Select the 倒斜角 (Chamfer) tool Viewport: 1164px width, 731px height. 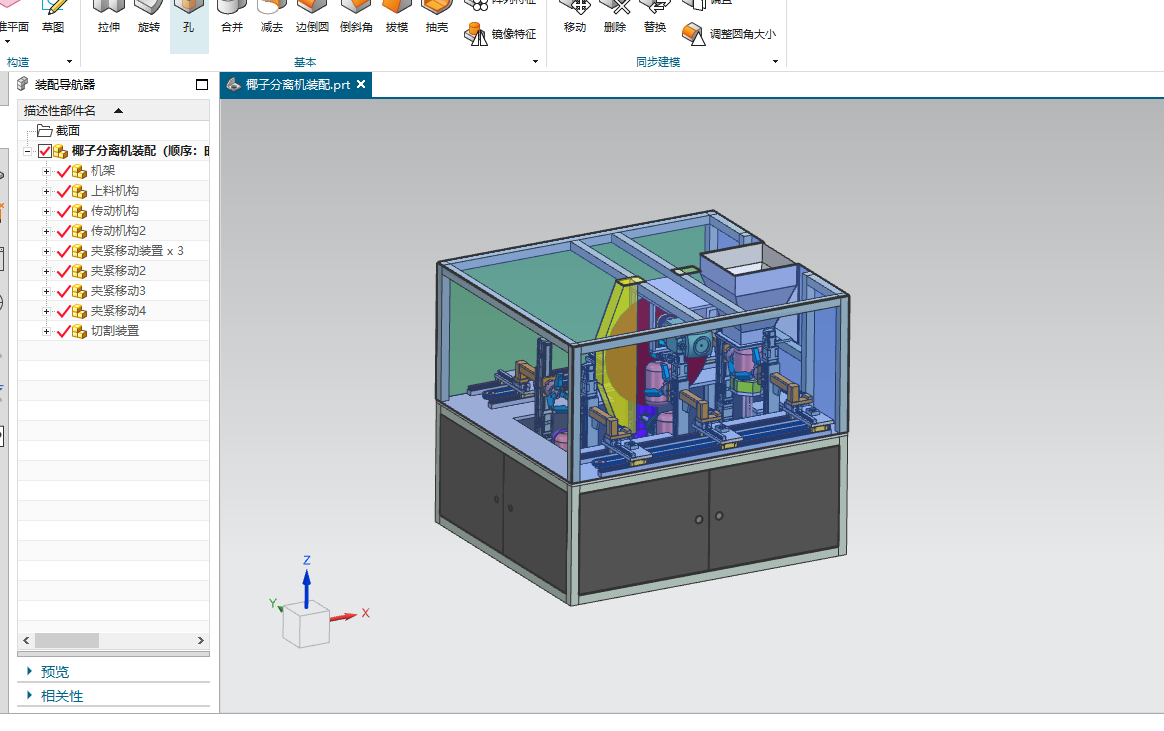pos(356,18)
